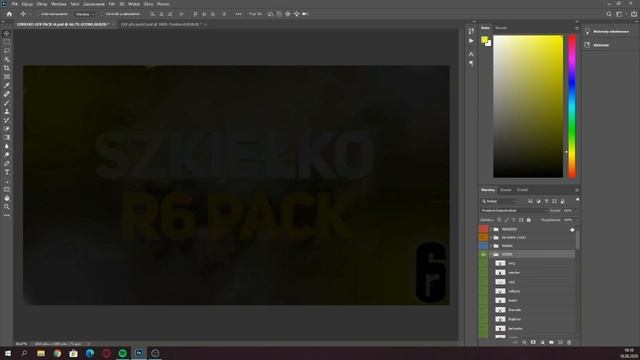Click the add layer mask icon

(533, 342)
